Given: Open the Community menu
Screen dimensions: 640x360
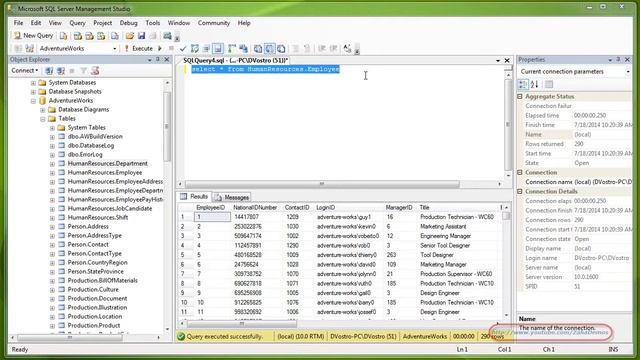Looking at the screenshot, I should click(x=214, y=23).
